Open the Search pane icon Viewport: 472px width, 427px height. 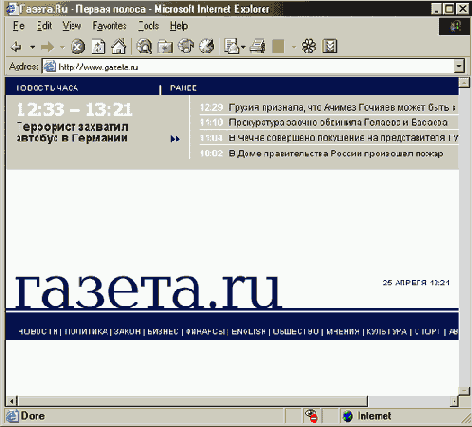[145, 46]
